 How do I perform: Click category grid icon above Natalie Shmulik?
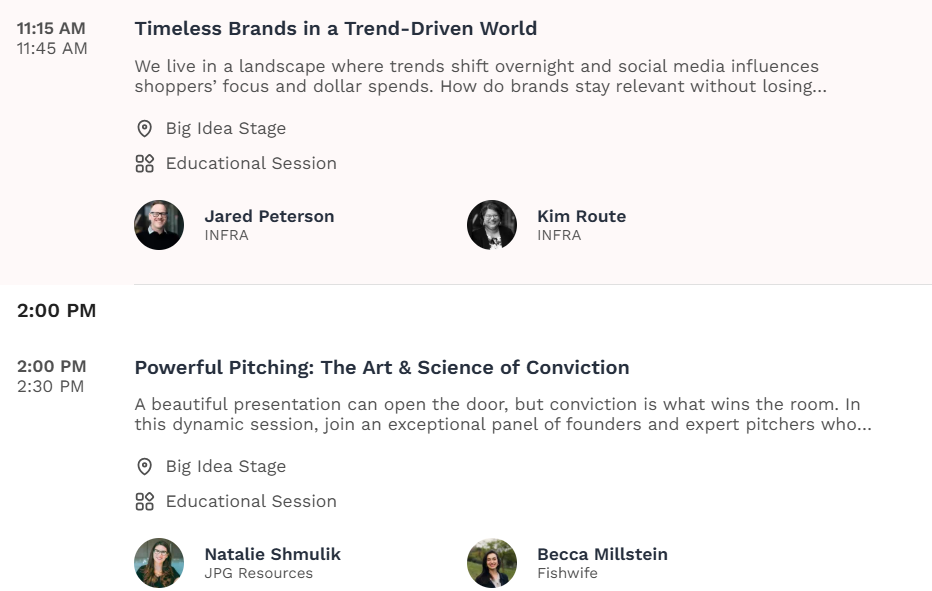pyautogui.click(x=144, y=501)
